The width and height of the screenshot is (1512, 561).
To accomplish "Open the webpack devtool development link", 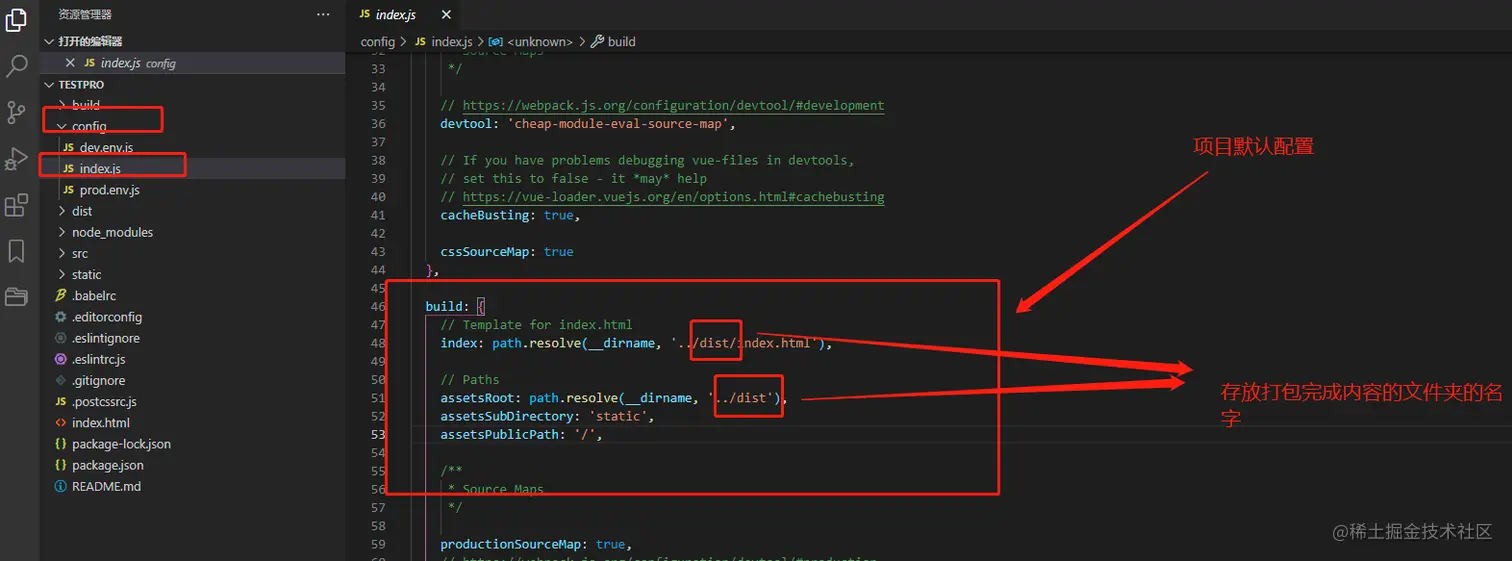I will click(x=673, y=105).
